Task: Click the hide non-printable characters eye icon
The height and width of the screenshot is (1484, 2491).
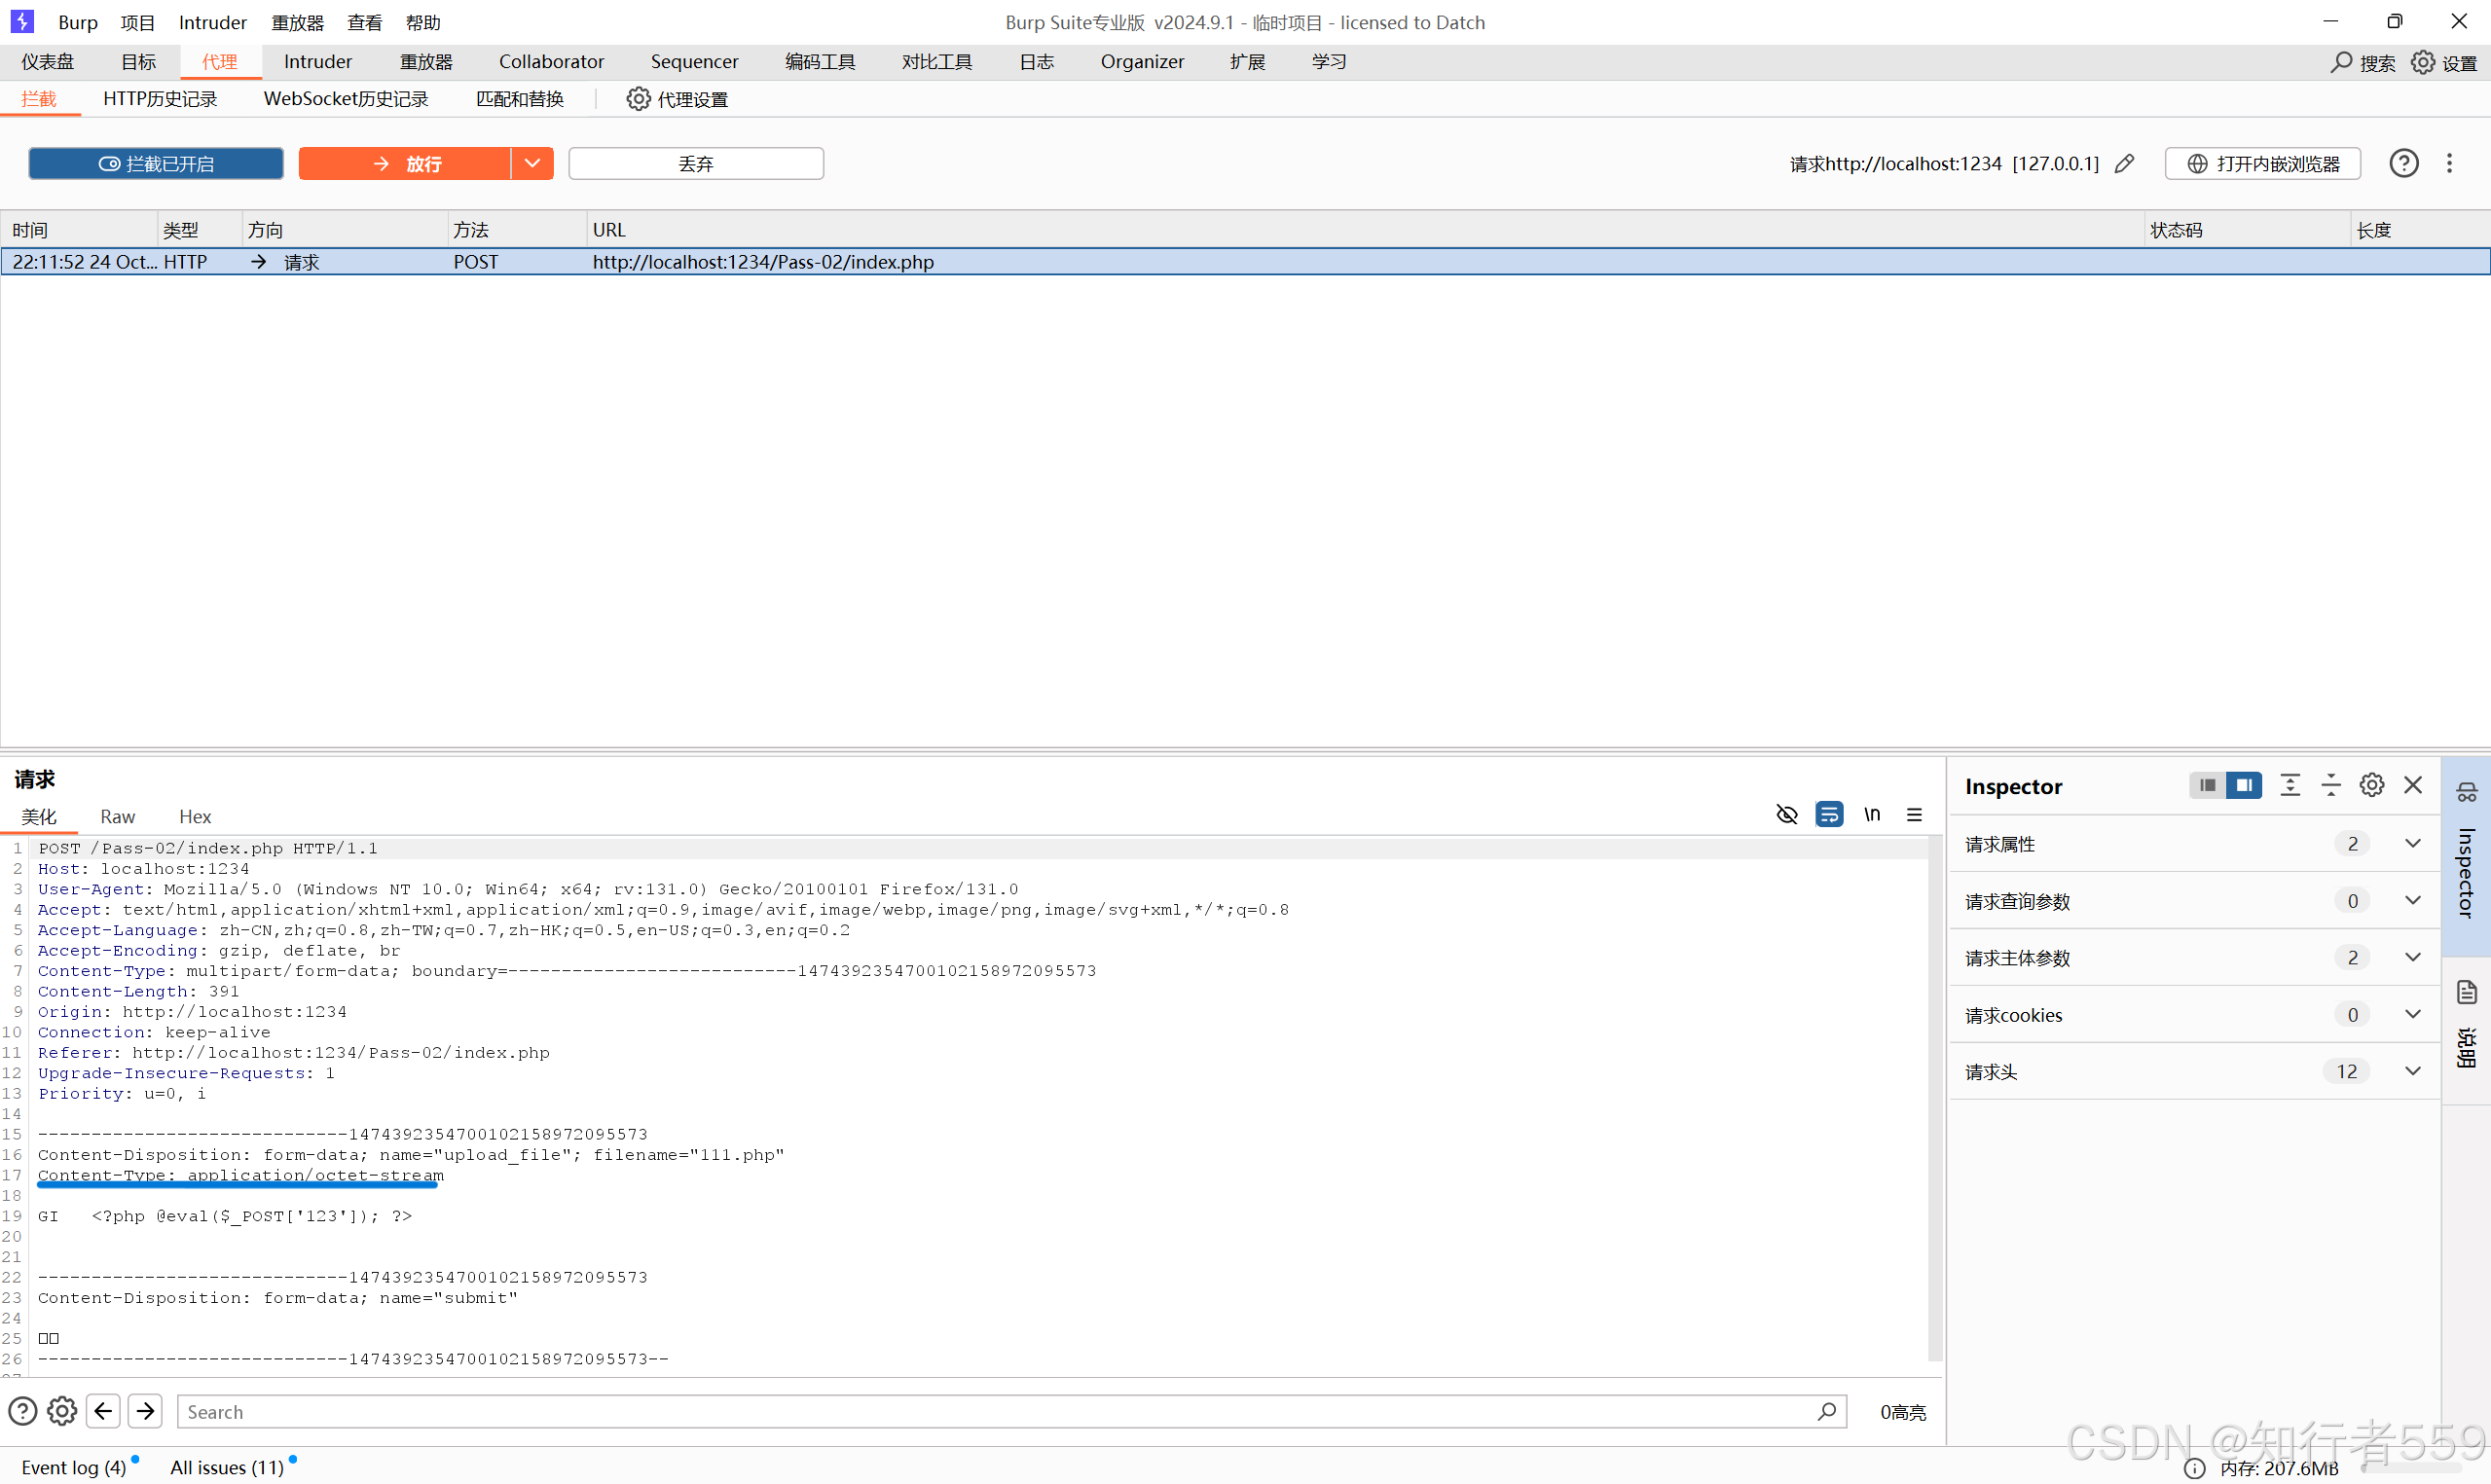Action: [1786, 814]
